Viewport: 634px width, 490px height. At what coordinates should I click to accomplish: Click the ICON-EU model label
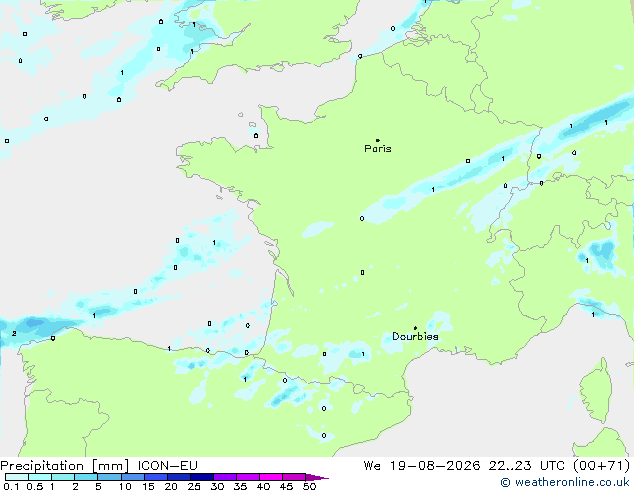coord(167,466)
